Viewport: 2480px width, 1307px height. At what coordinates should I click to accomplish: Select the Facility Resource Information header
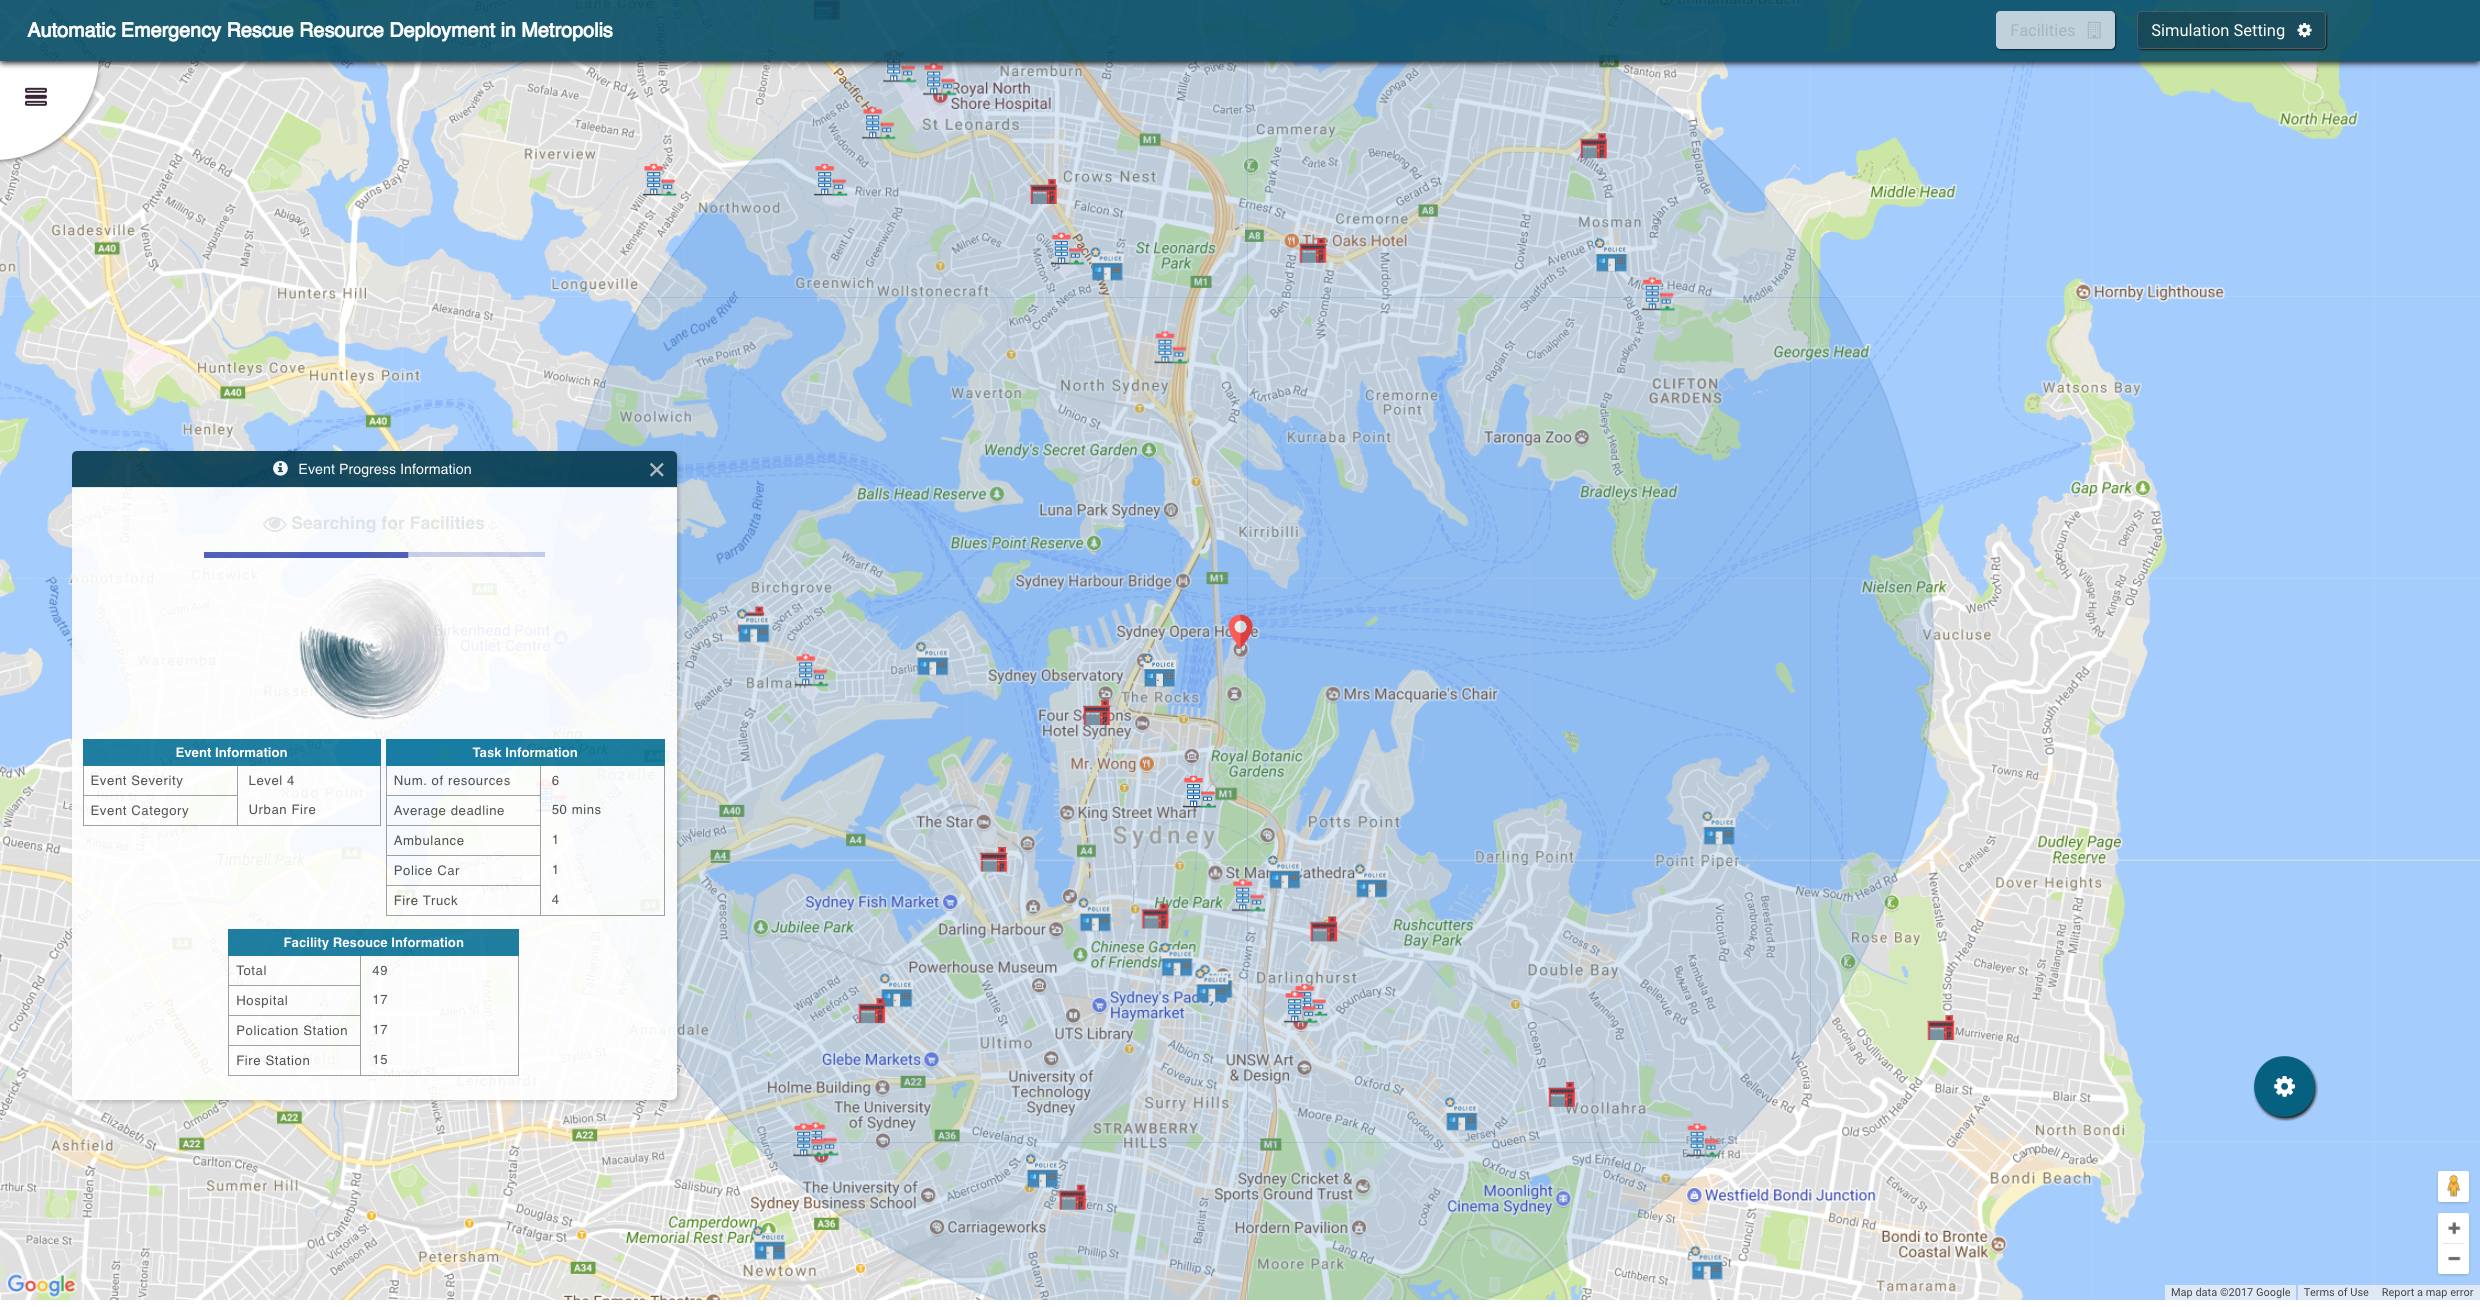[373, 943]
